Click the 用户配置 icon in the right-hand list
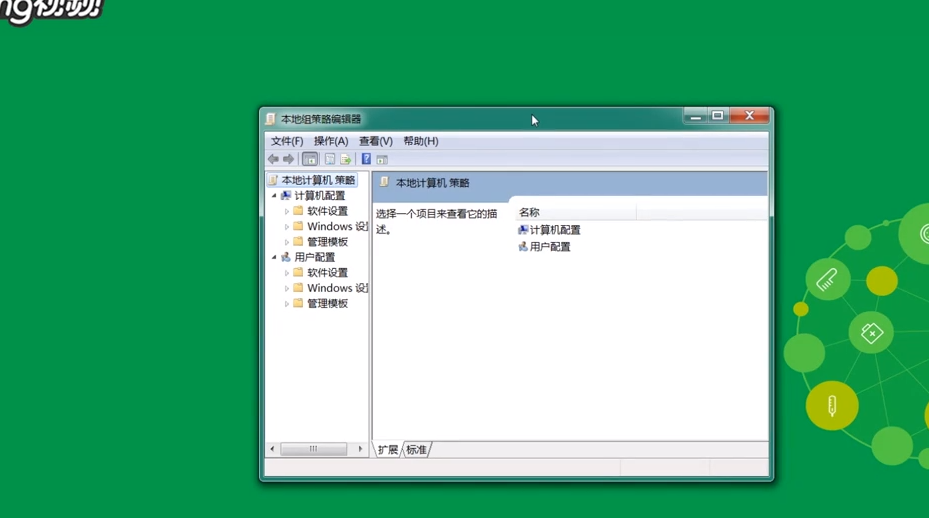Image resolution: width=929 pixels, height=518 pixels. tap(523, 246)
